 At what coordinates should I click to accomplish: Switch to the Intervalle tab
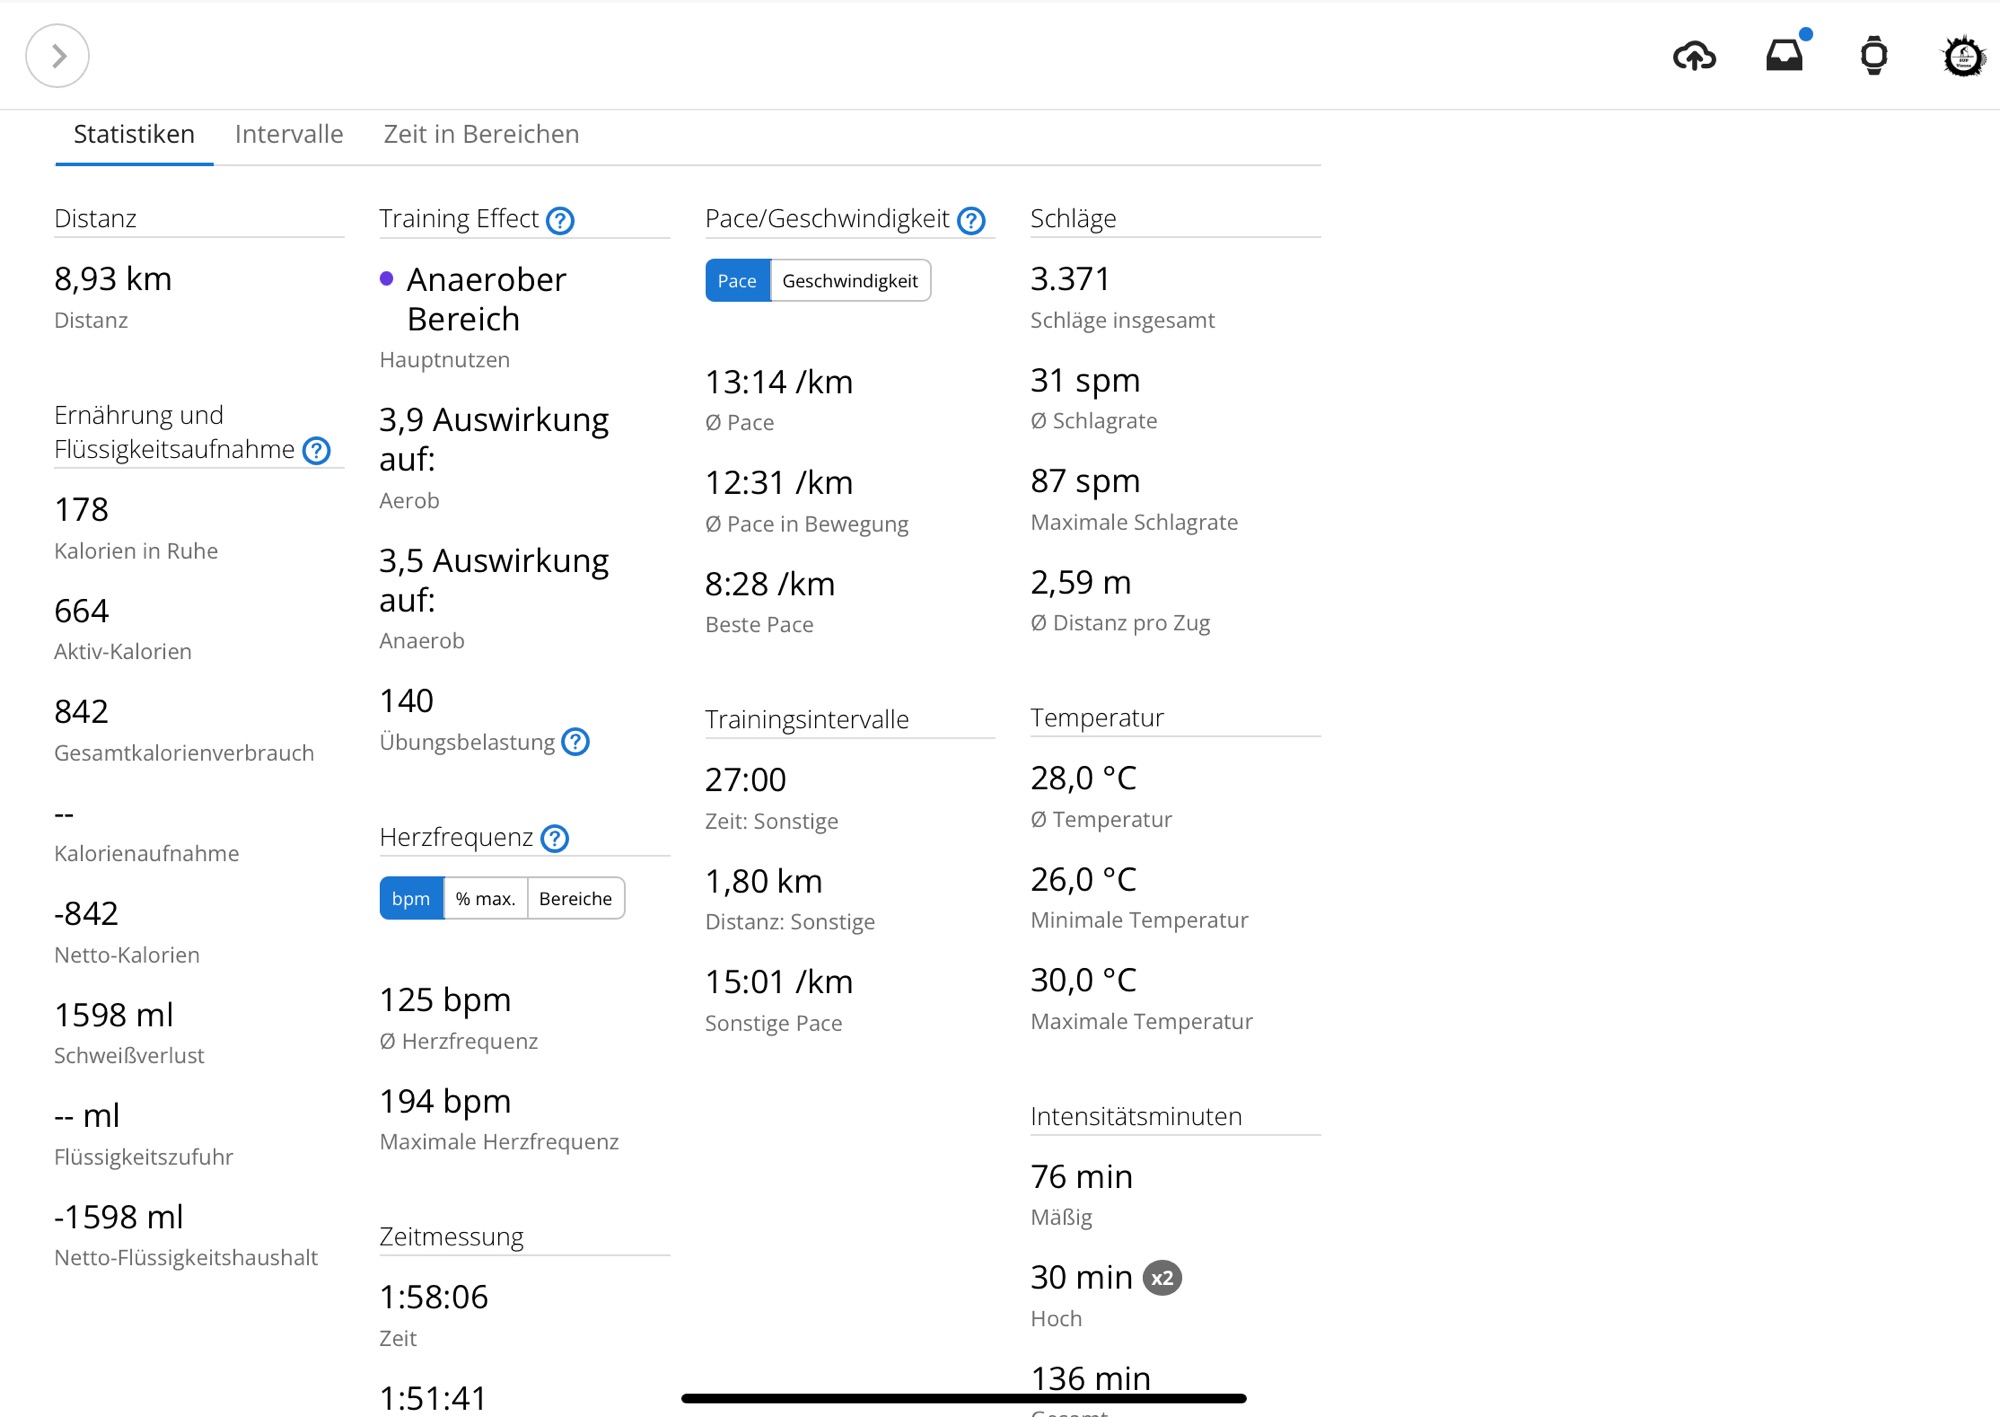click(289, 134)
